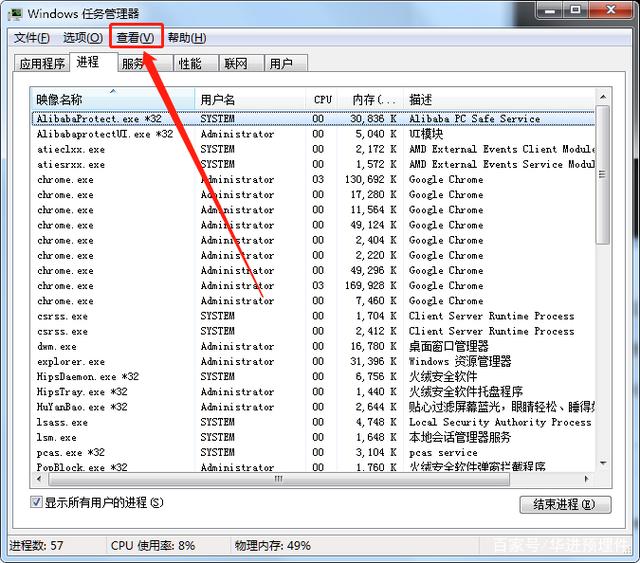Select PopBlock.exe *32 process

pyautogui.click(x=313, y=467)
